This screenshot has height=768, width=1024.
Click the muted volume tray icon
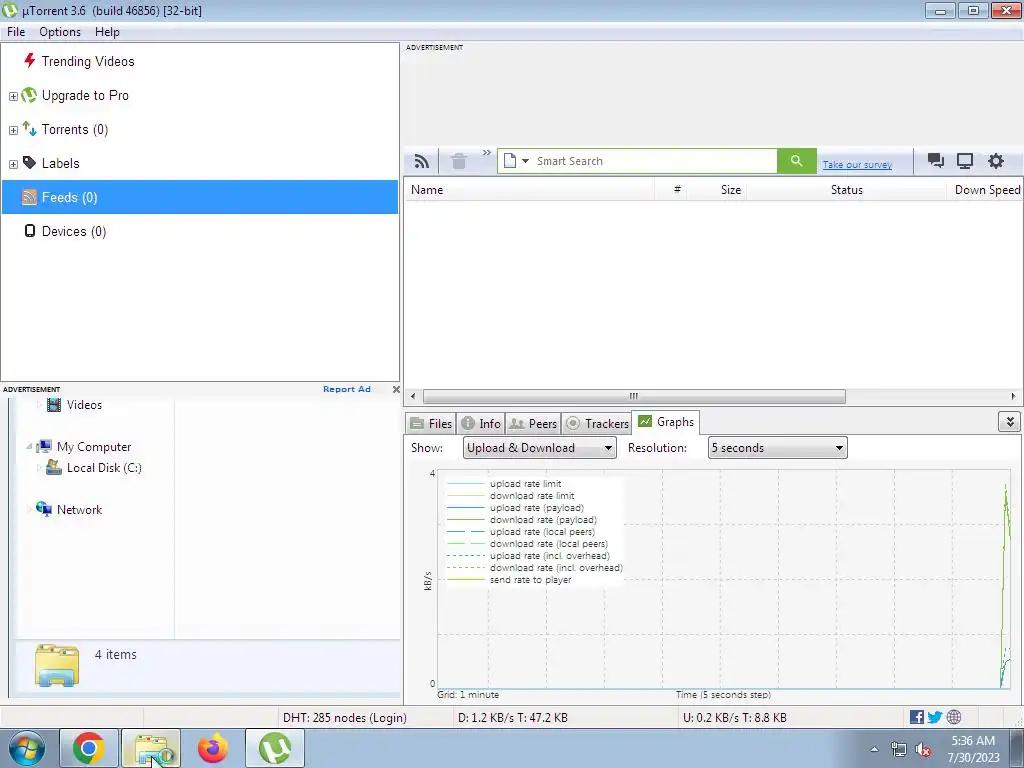tap(923, 750)
